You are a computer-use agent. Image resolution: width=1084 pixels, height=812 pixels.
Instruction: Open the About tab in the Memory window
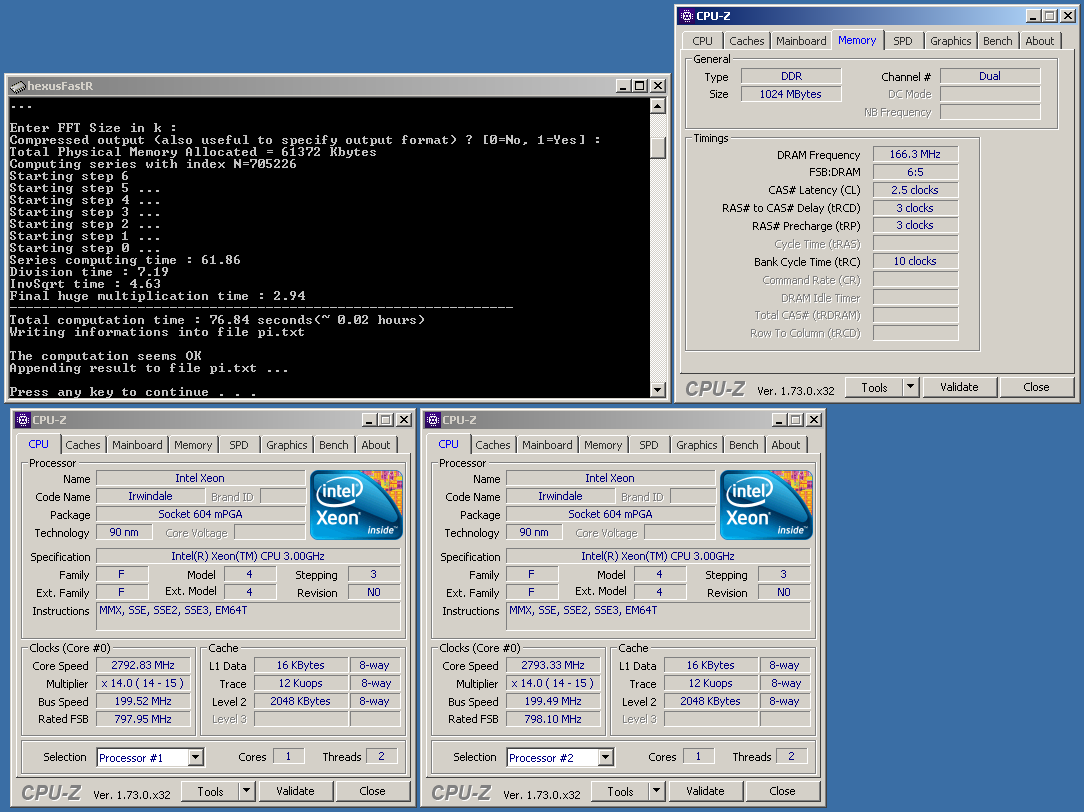(1040, 41)
